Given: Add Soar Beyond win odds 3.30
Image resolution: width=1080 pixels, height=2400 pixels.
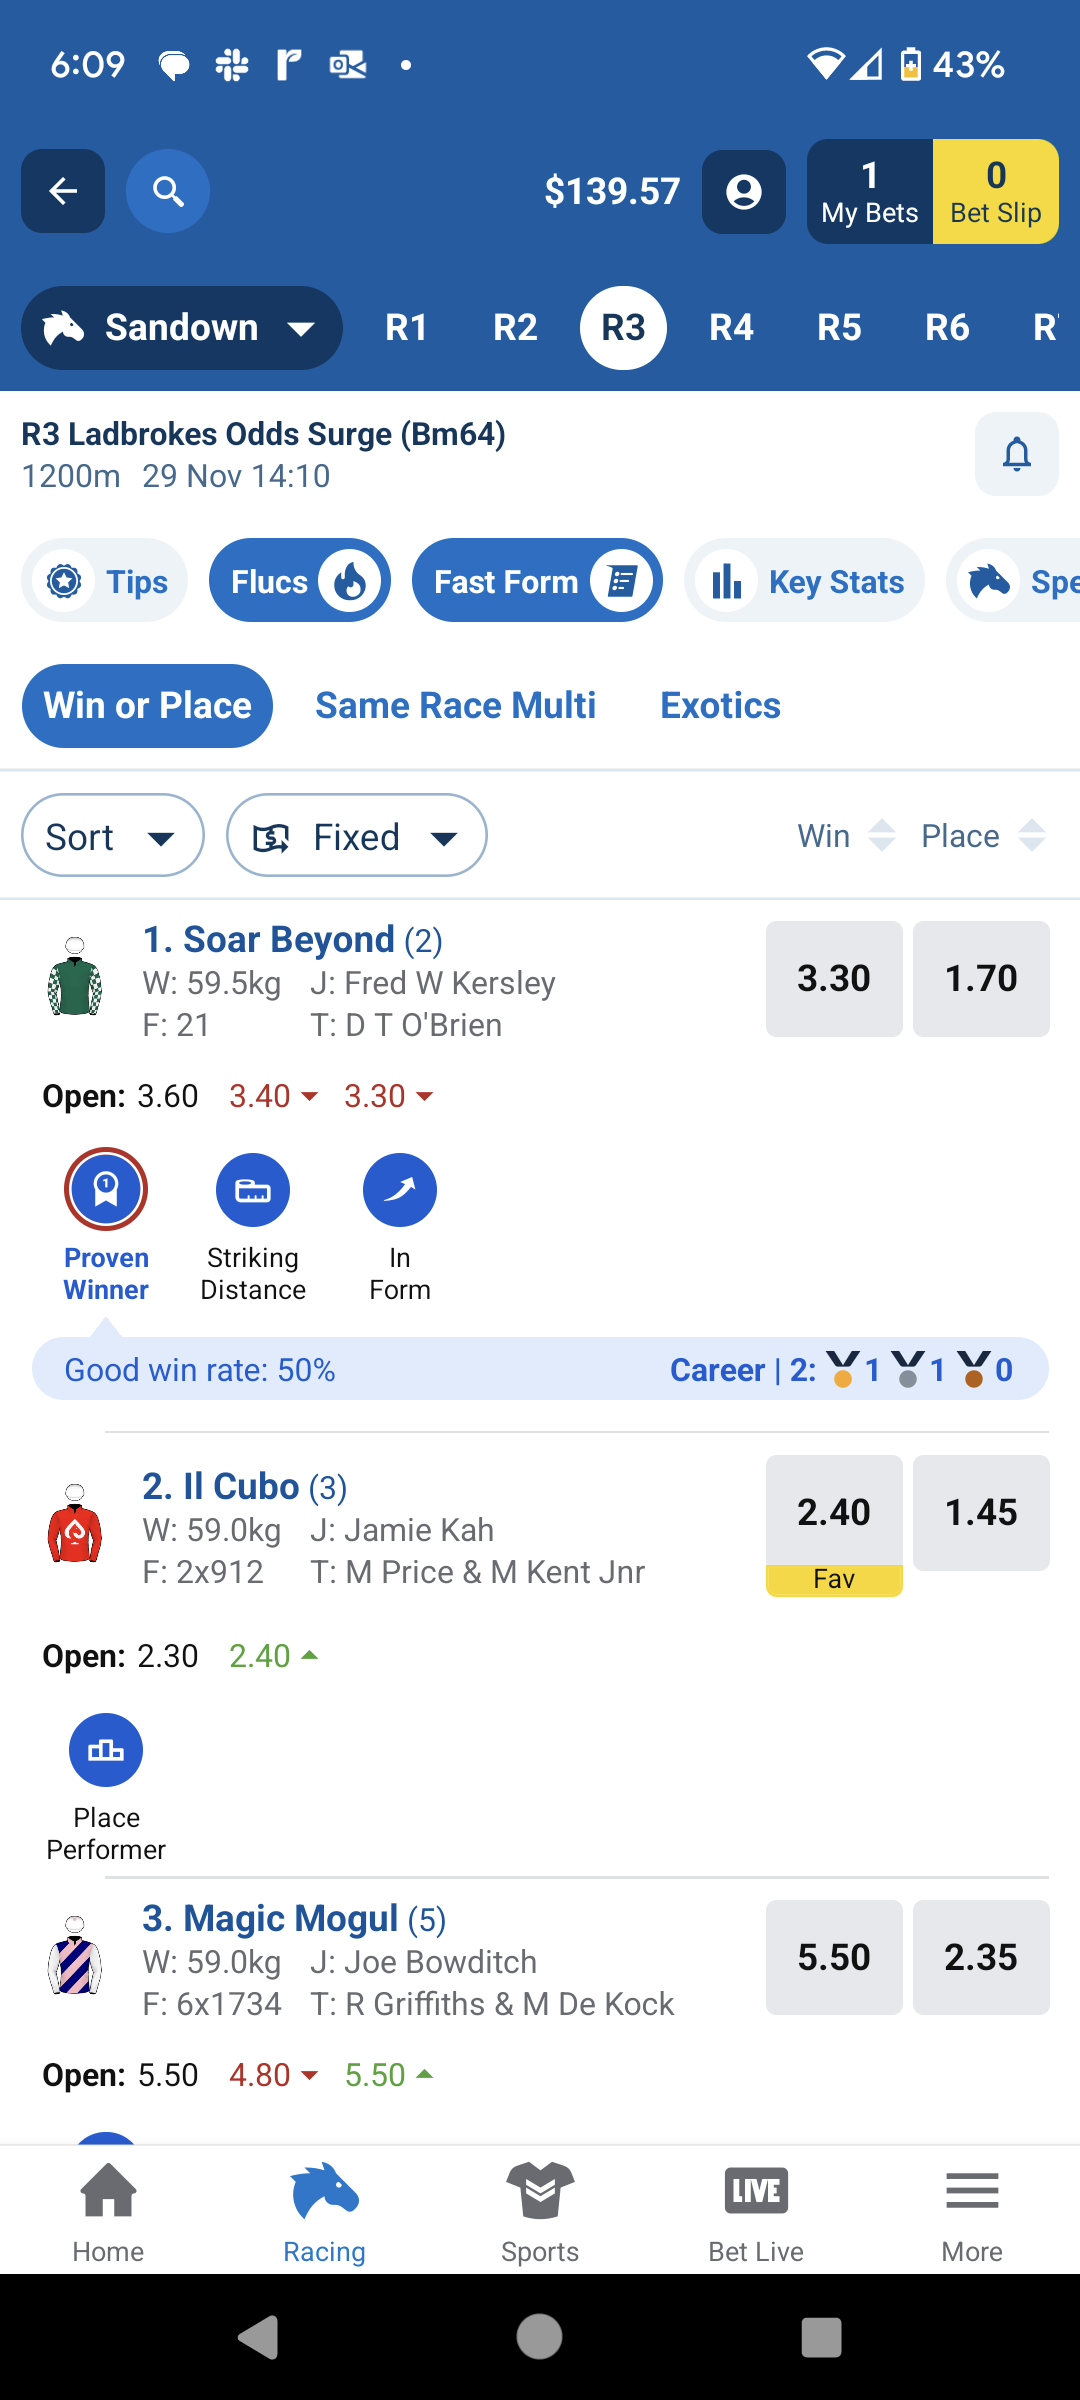Looking at the screenshot, I should [x=834, y=978].
